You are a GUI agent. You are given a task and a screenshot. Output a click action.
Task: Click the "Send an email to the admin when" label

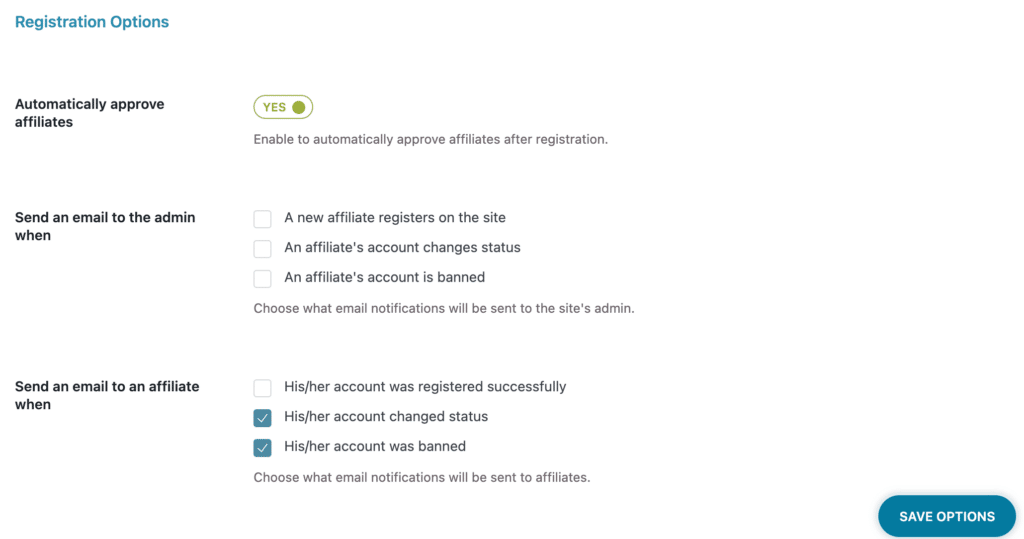coord(105,226)
